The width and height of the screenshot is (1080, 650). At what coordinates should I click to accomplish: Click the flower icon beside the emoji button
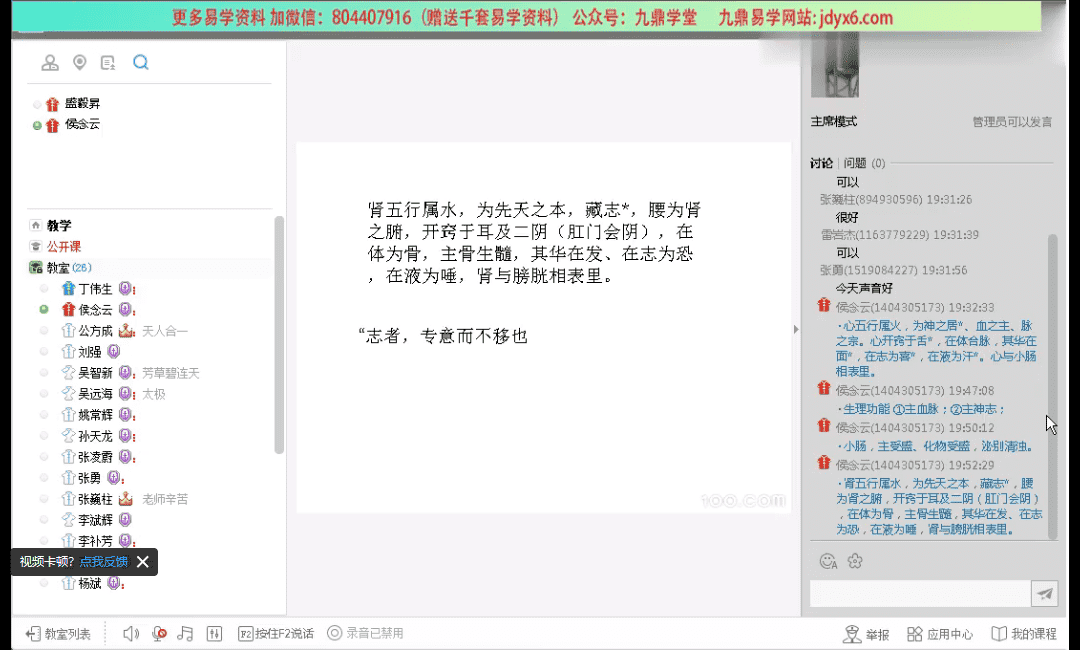pyautogui.click(x=854, y=561)
